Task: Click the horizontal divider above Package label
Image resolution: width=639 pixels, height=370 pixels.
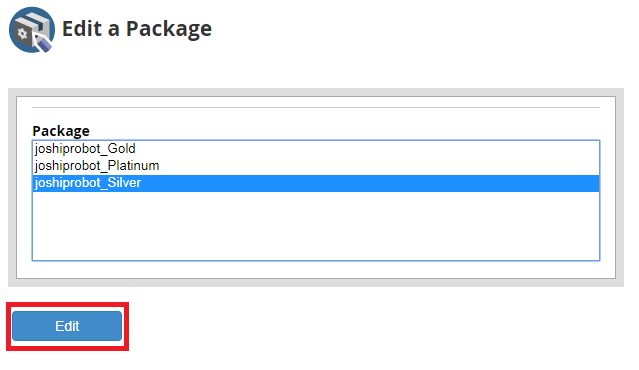Action: coord(316,108)
